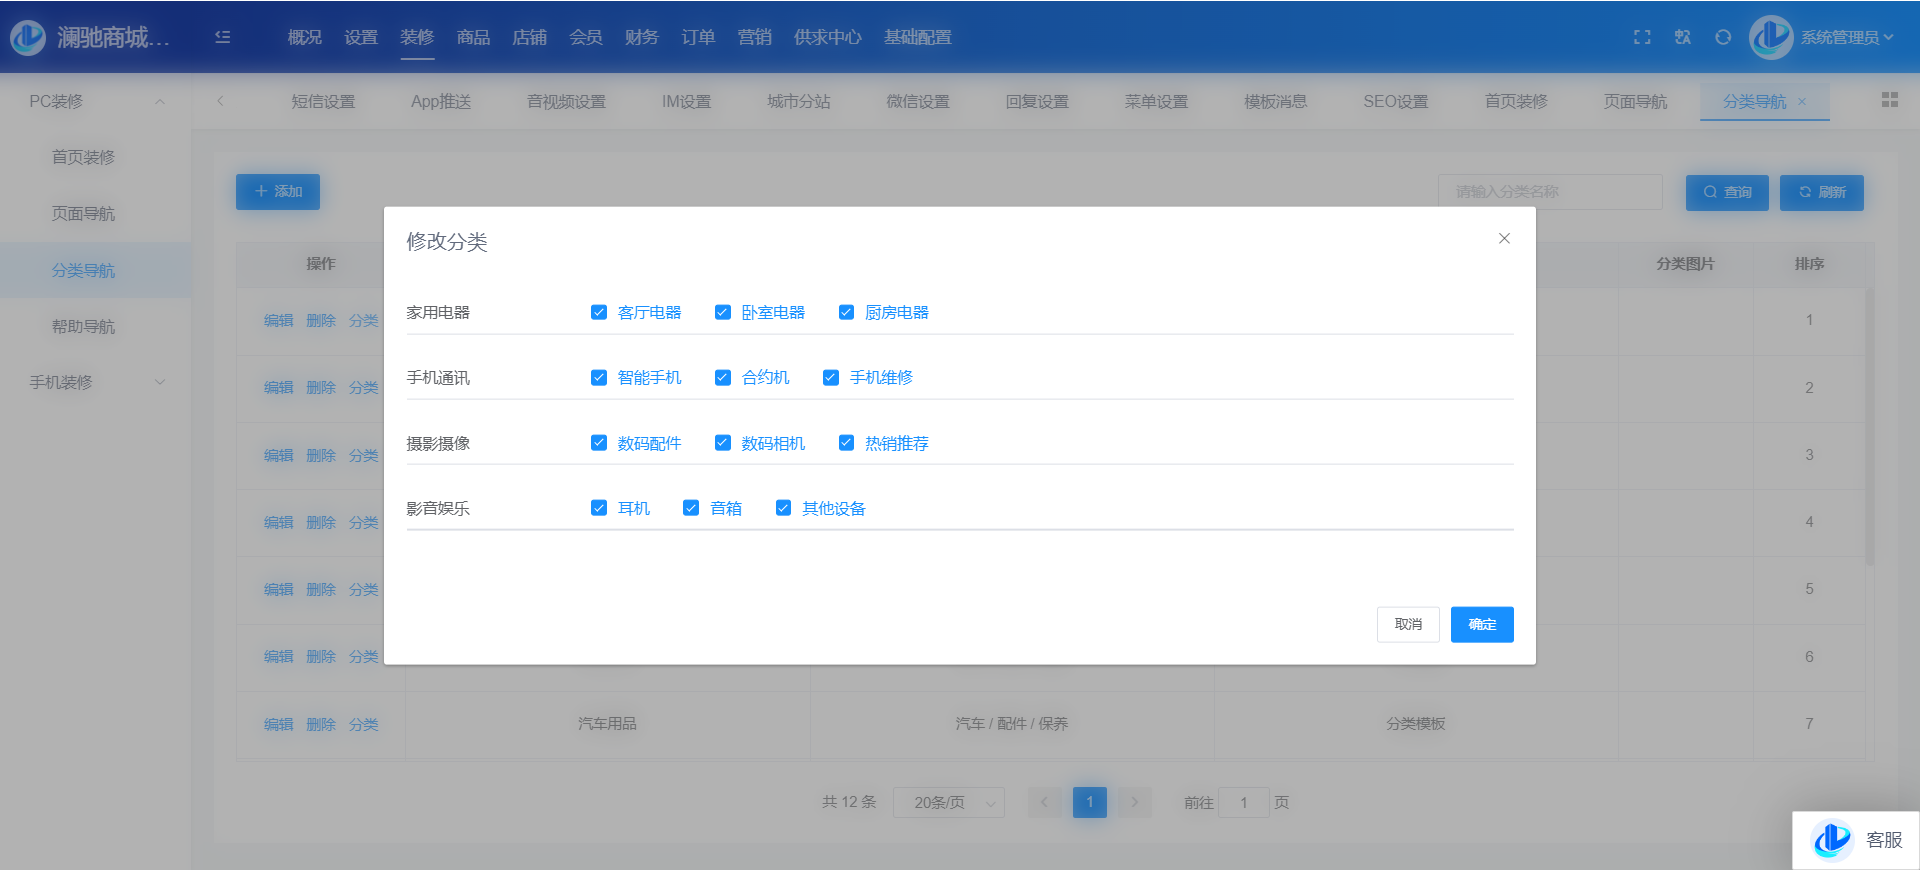This screenshot has height=870, width=1920.
Task: Open the language translation icon
Action: click(1683, 37)
